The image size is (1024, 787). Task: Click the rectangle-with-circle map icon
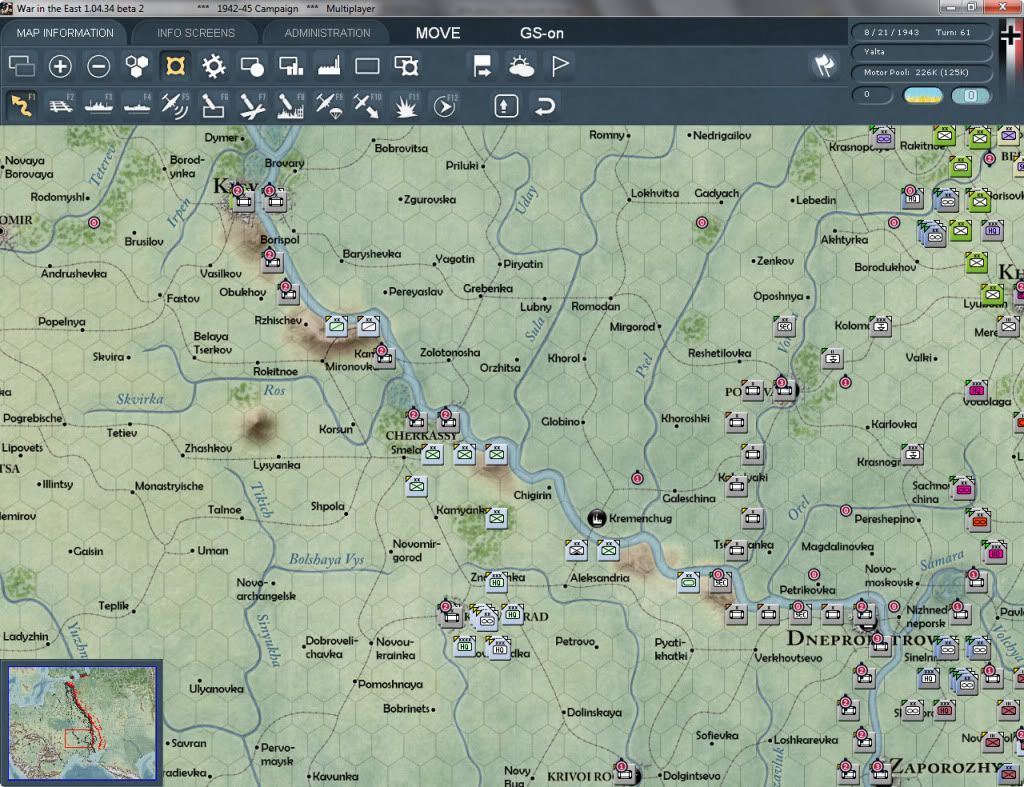coord(252,66)
